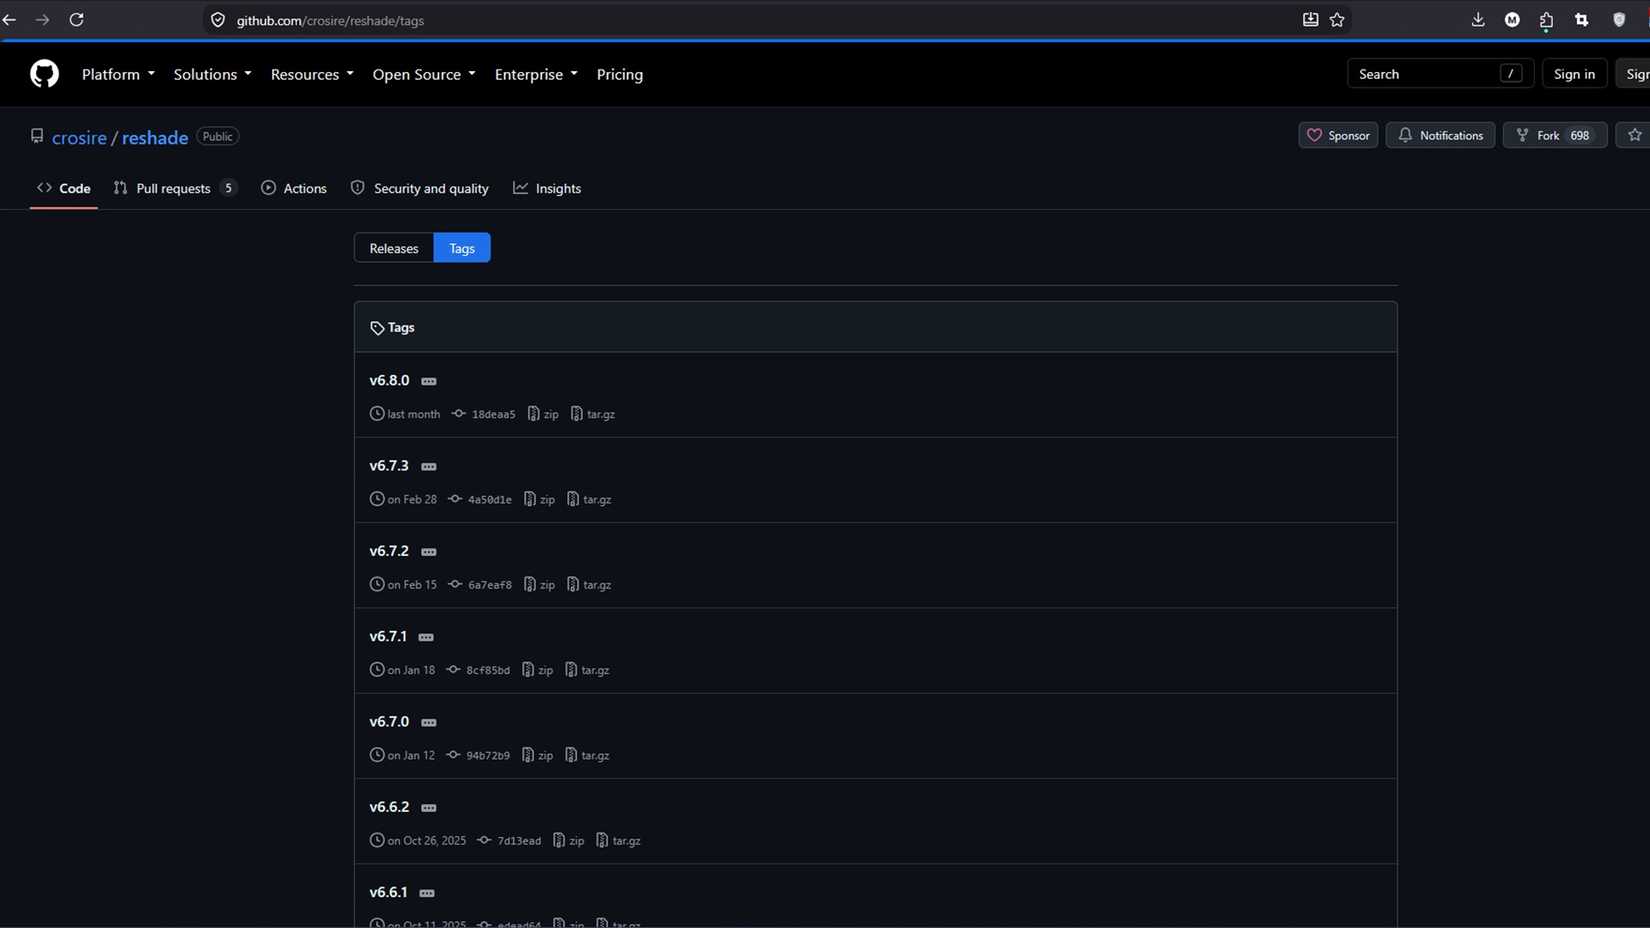1650x928 pixels.
Task: Open the Notifications button
Action: tap(1440, 135)
